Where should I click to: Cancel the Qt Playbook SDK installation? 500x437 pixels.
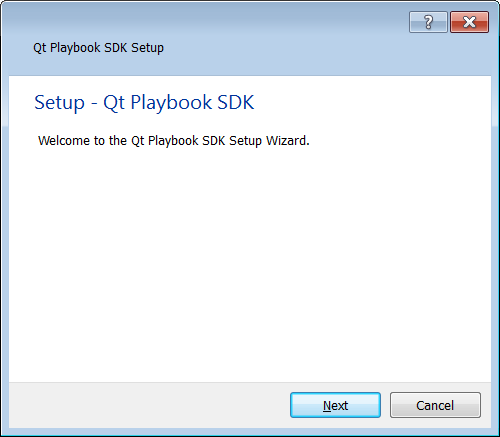coord(435,405)
